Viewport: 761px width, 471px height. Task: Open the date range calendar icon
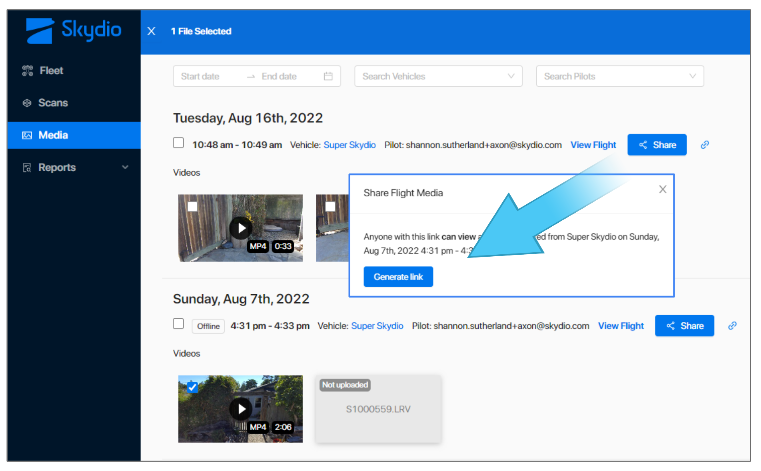pyautogui.click(x=328, y=76)
